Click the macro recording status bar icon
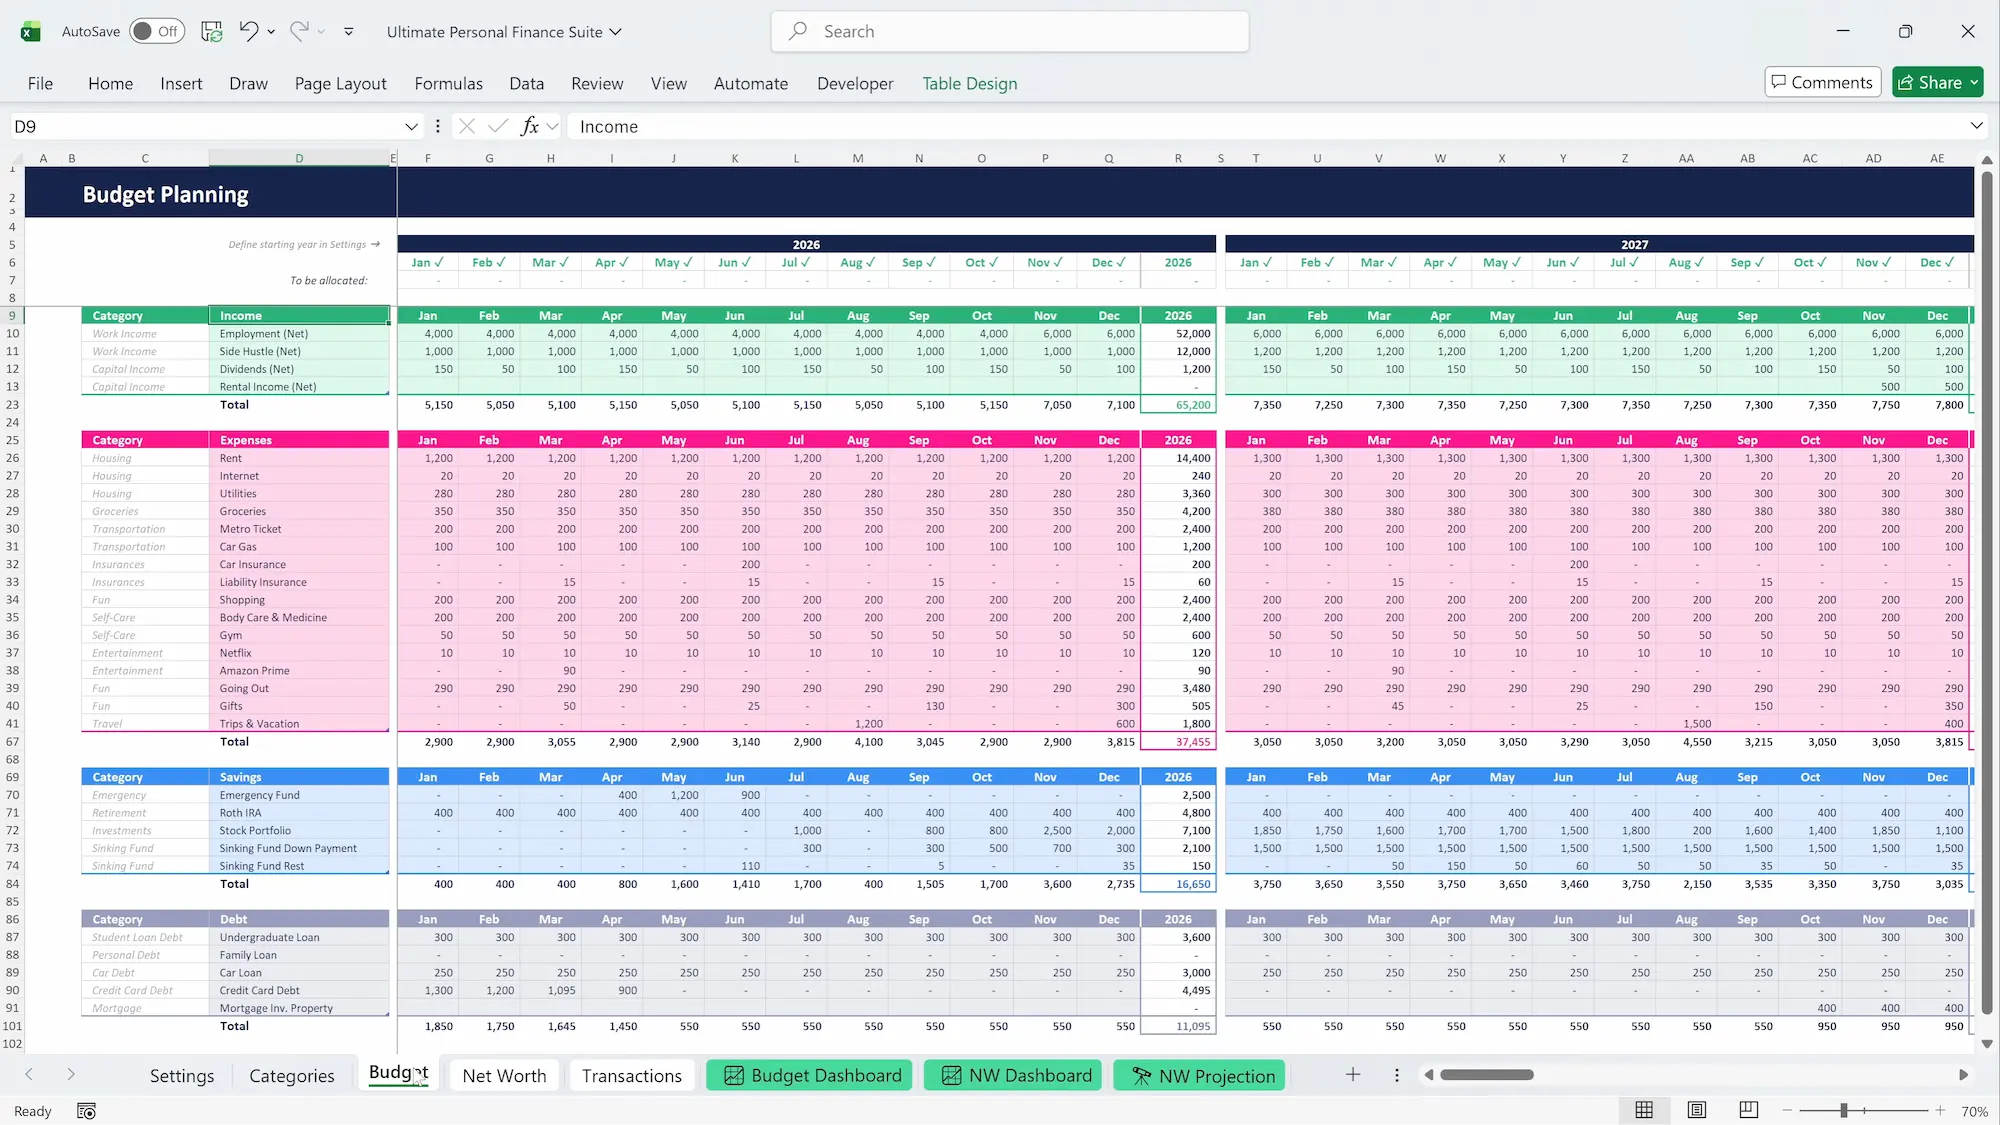Screen dimensions: 2000x1125 tap(86, 1111)
